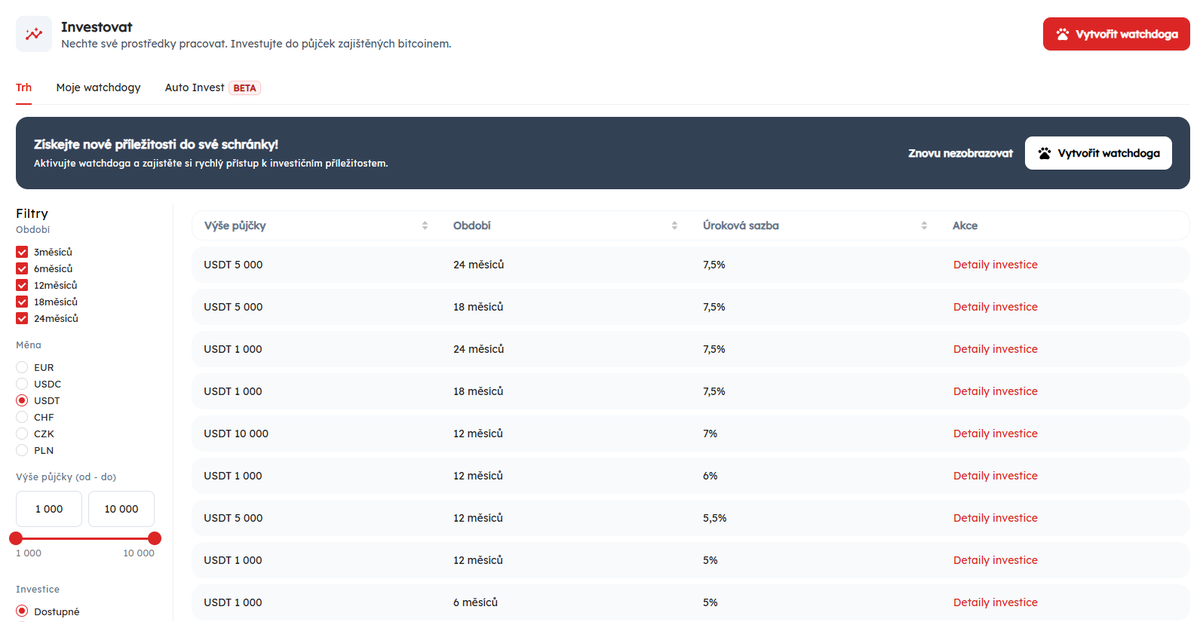
Task: Uncheck the 3měsíců period filter
Action: click(x=22, y=252)
